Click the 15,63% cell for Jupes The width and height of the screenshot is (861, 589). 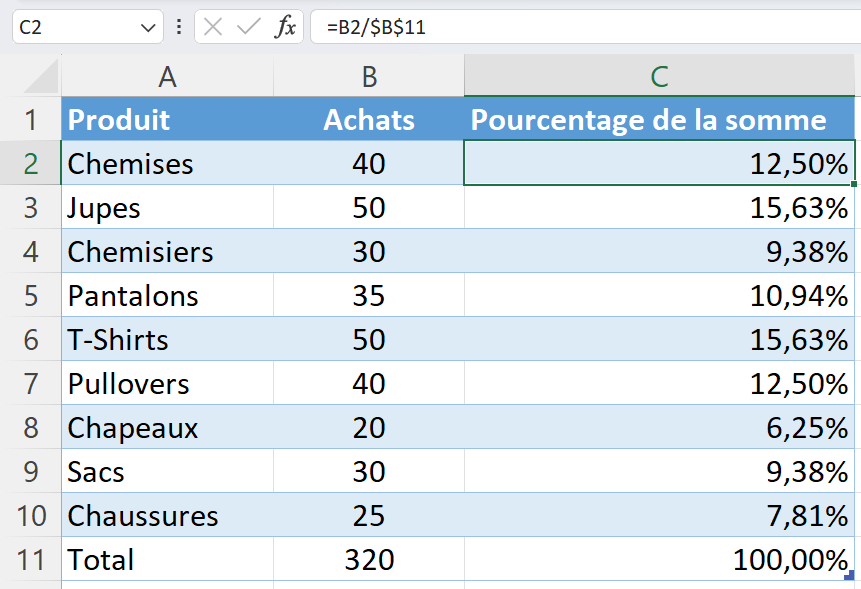coord(659,207)
